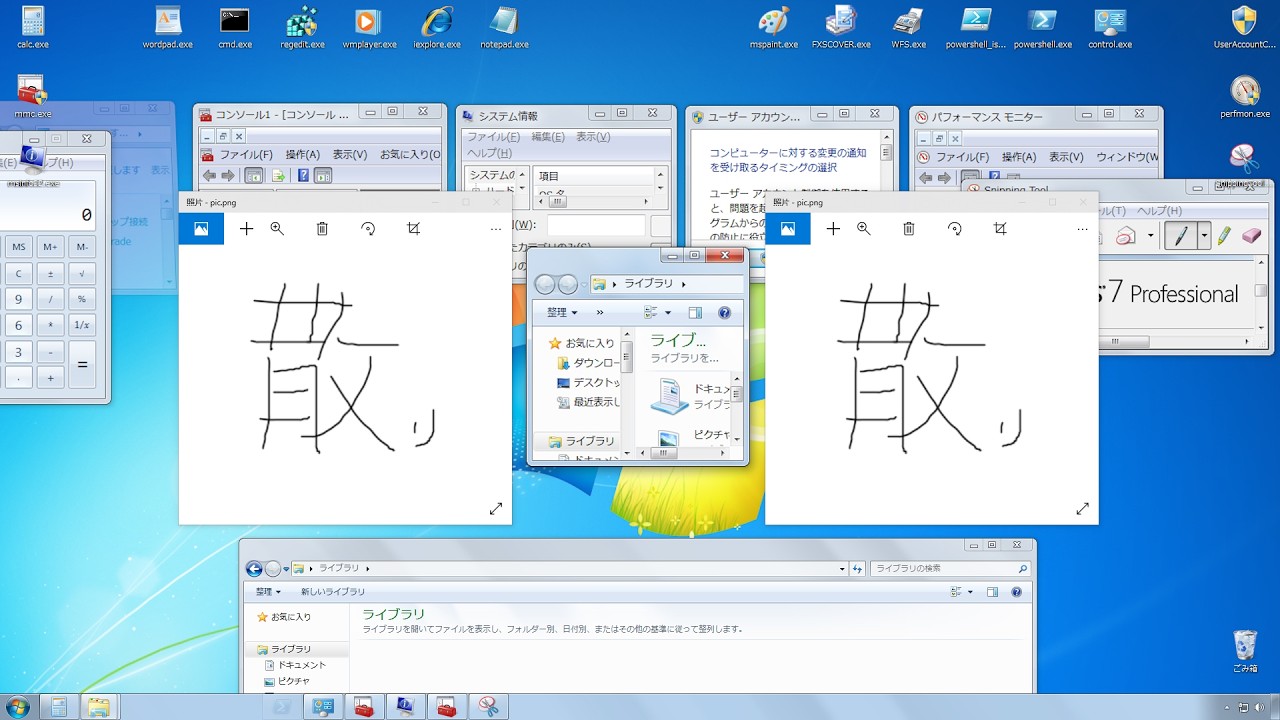Click crop icon in left Photos window

tap(414, 229)
